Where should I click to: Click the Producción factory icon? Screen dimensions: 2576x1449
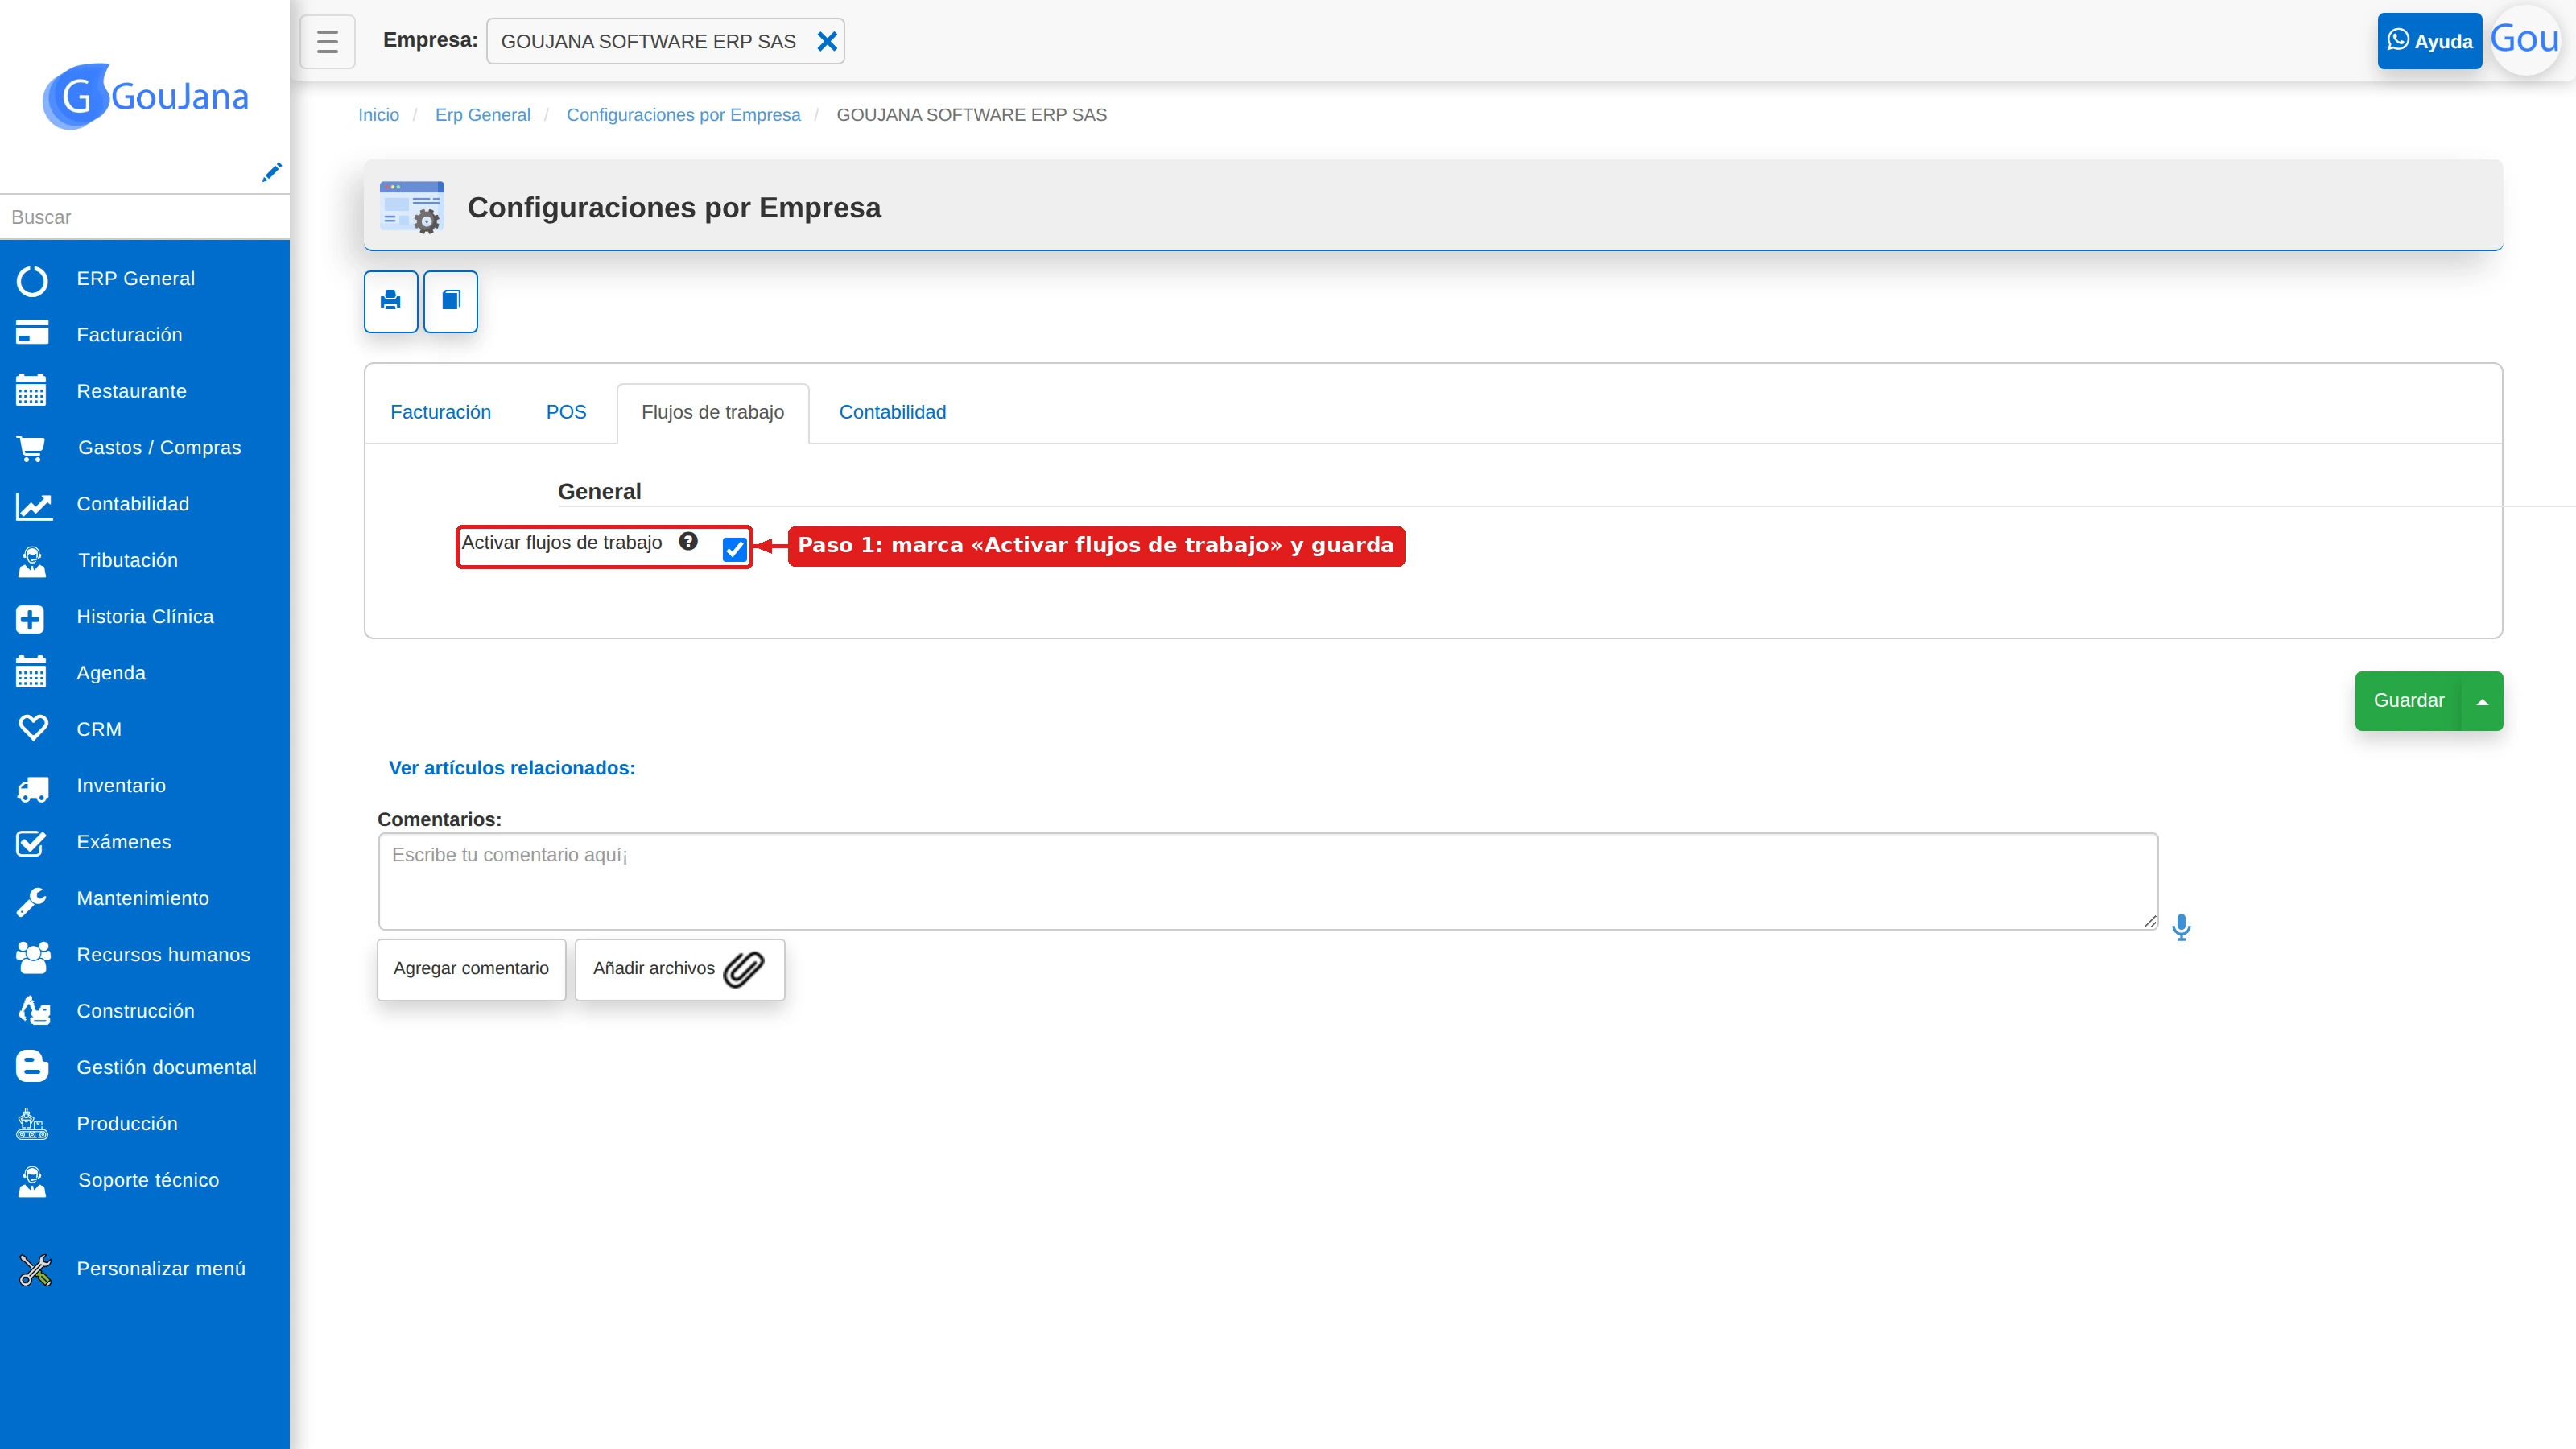click(32, 1124)
